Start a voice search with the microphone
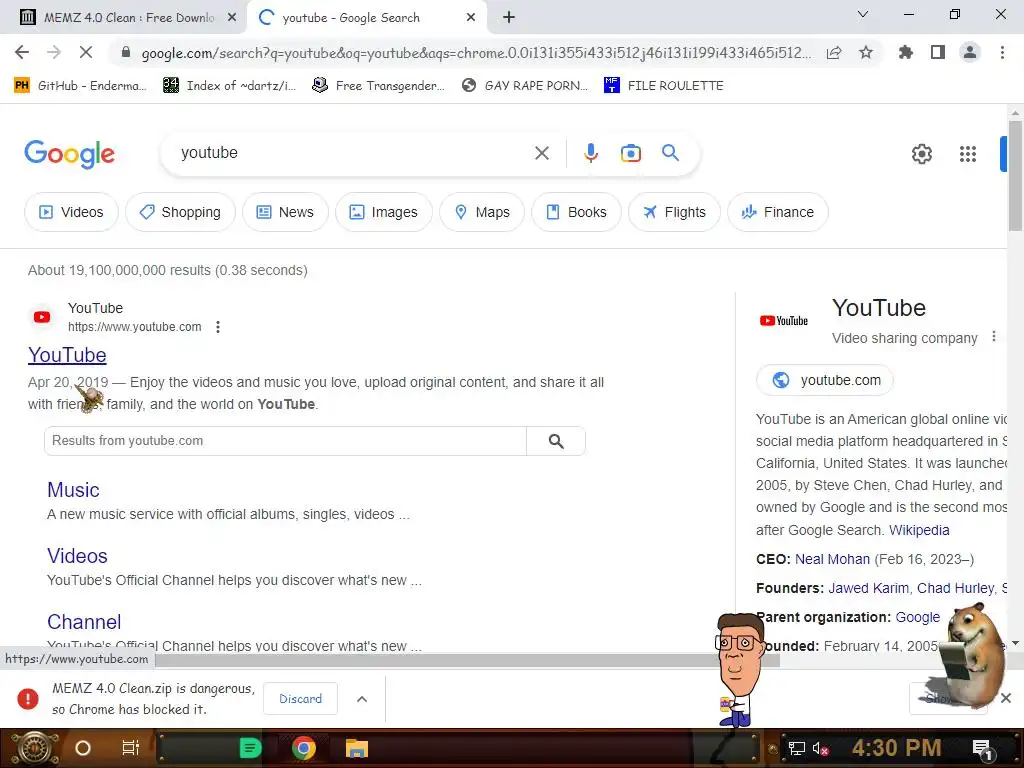This screenshot has width=1024, height=768. coord(590,153)
